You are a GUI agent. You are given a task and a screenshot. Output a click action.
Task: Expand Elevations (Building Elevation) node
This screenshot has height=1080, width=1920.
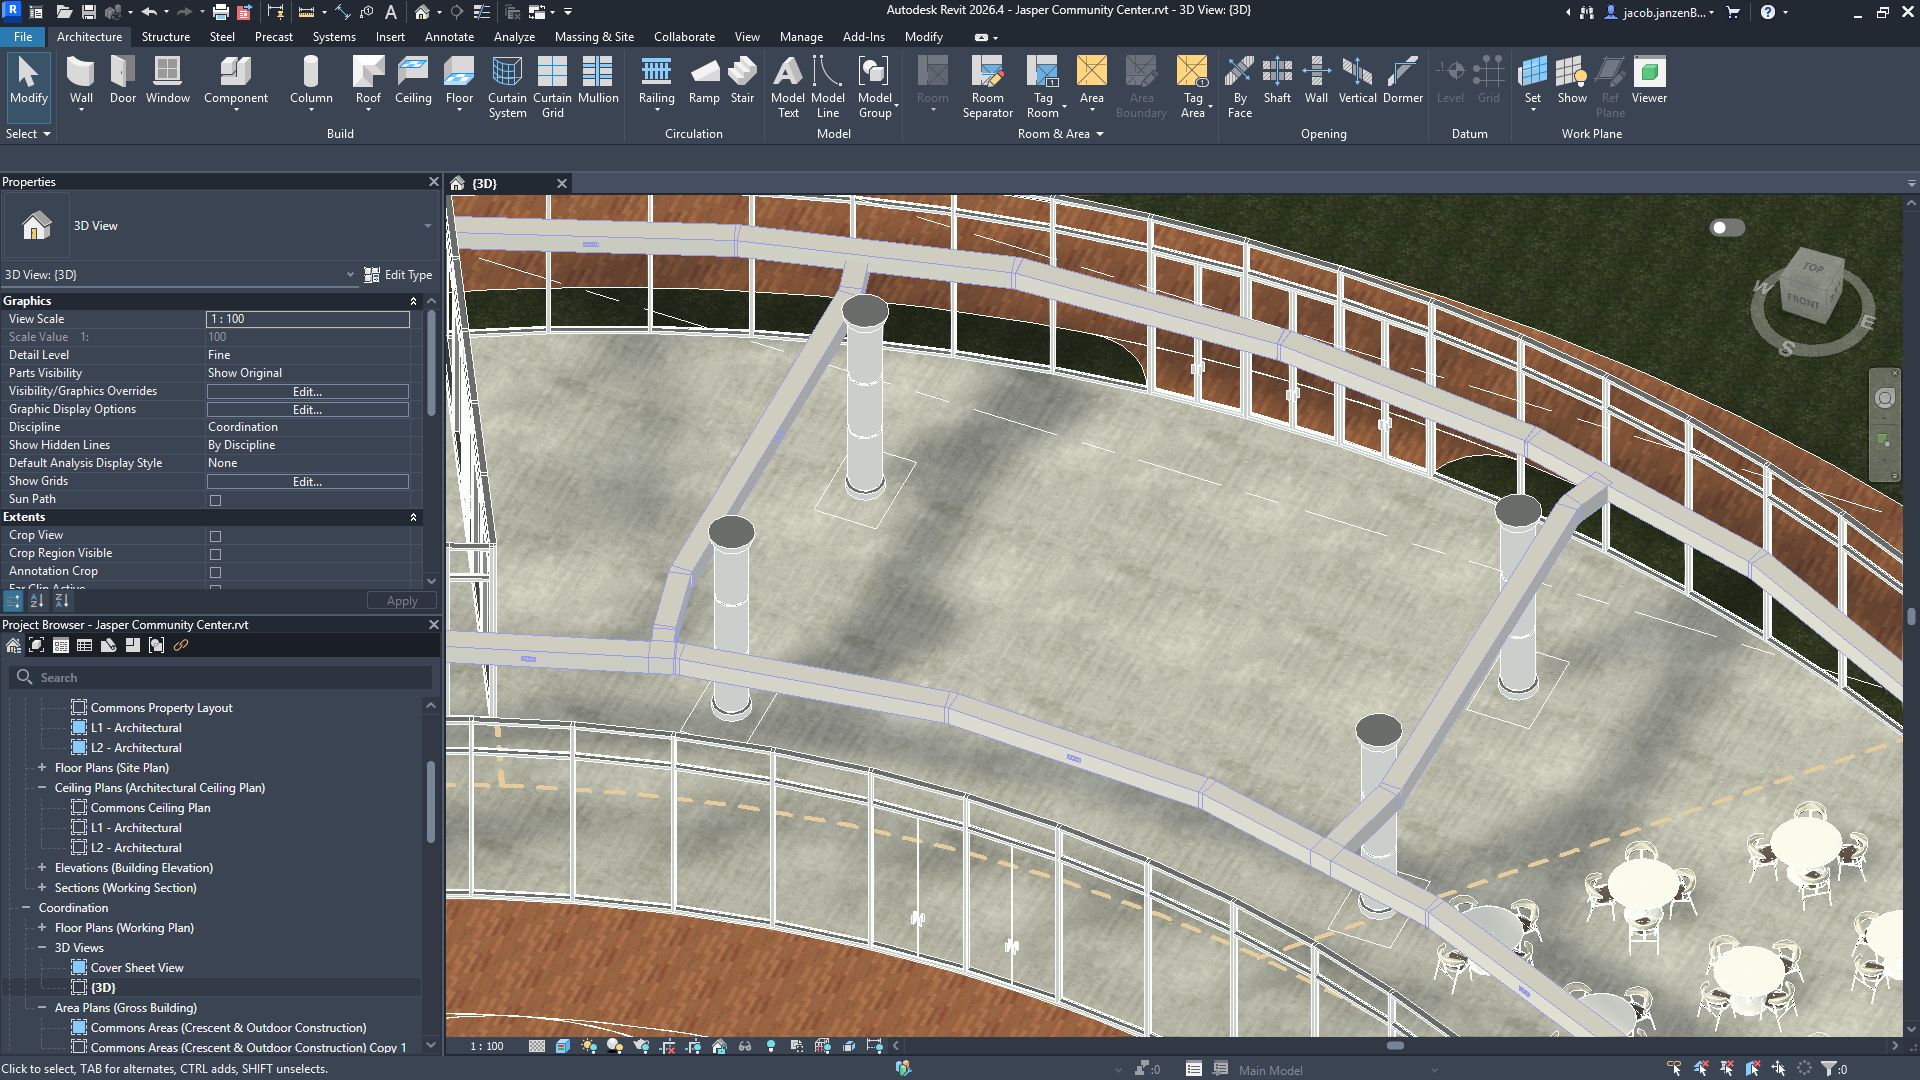(x=42, y=868)
